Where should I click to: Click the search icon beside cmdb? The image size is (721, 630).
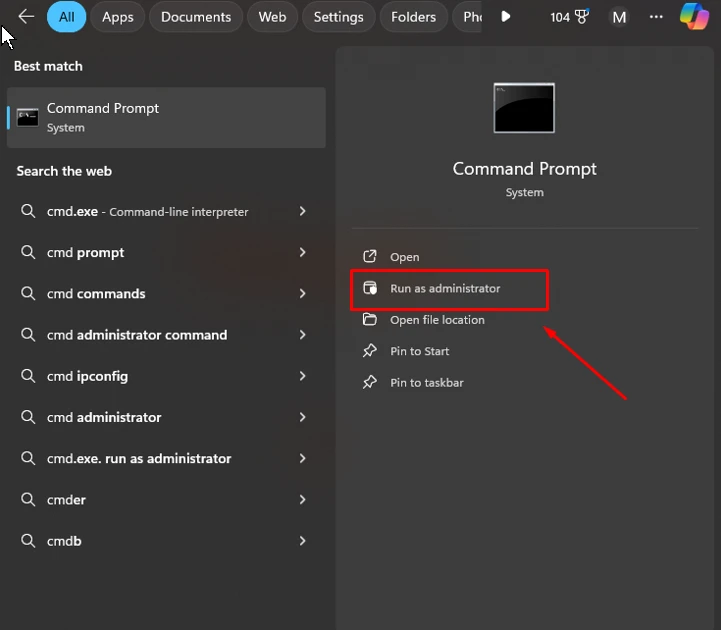pyautogui.click(x=28, y=541)
